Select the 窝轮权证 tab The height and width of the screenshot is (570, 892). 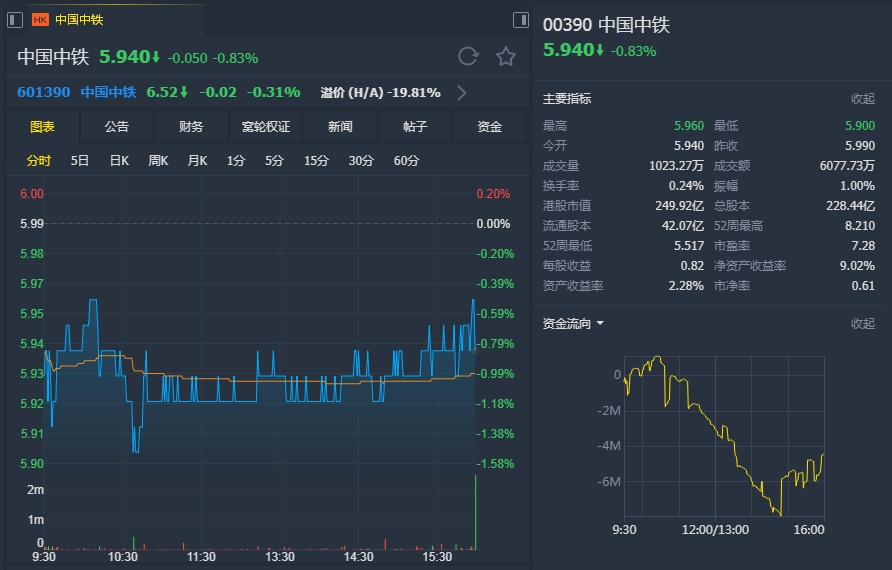point(266,127)
